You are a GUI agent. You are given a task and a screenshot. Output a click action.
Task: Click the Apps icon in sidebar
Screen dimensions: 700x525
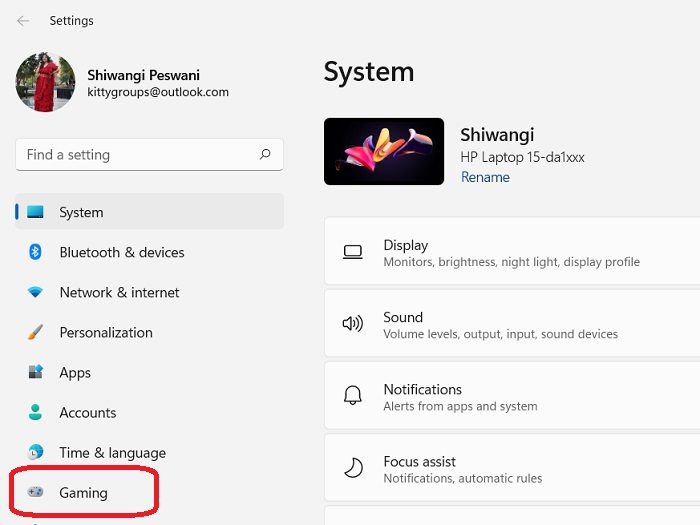[35, 372]
